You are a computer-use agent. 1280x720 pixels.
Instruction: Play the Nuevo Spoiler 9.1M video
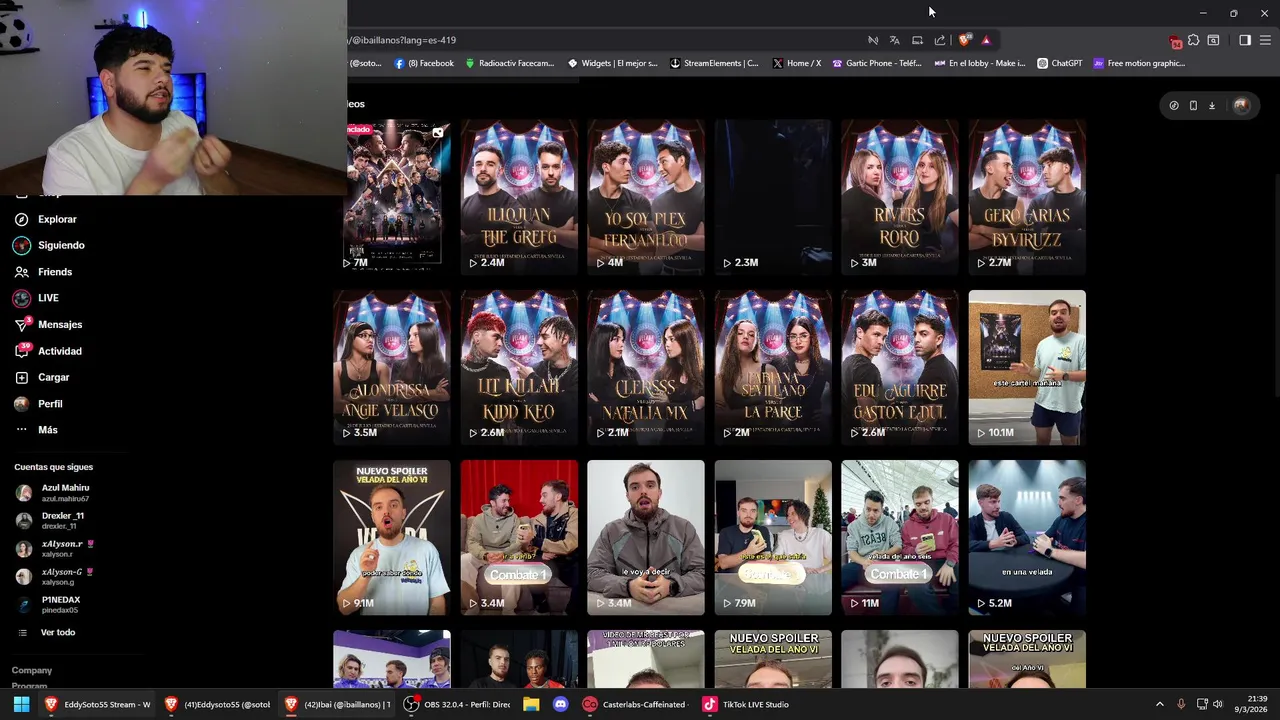(392, 537)
